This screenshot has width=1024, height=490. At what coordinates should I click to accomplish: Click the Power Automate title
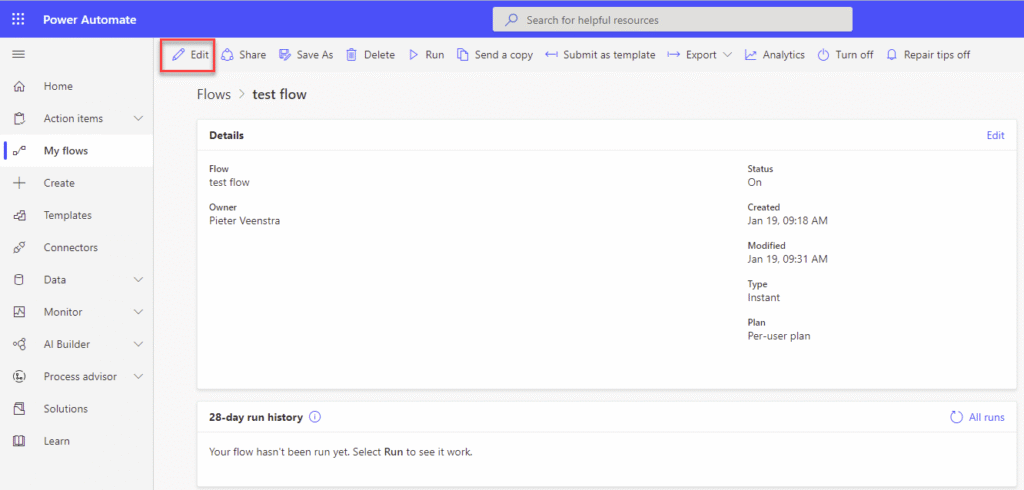pyautogui.click(x=89, y=20)
